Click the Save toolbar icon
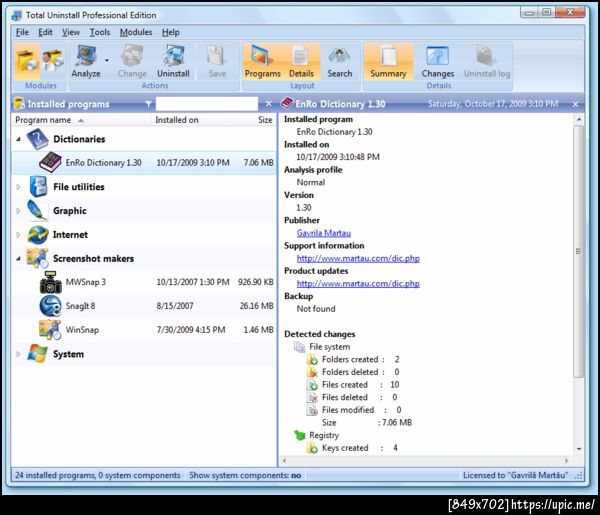Image resolution: width=600 pixels, height=515 pixels. 217,61
